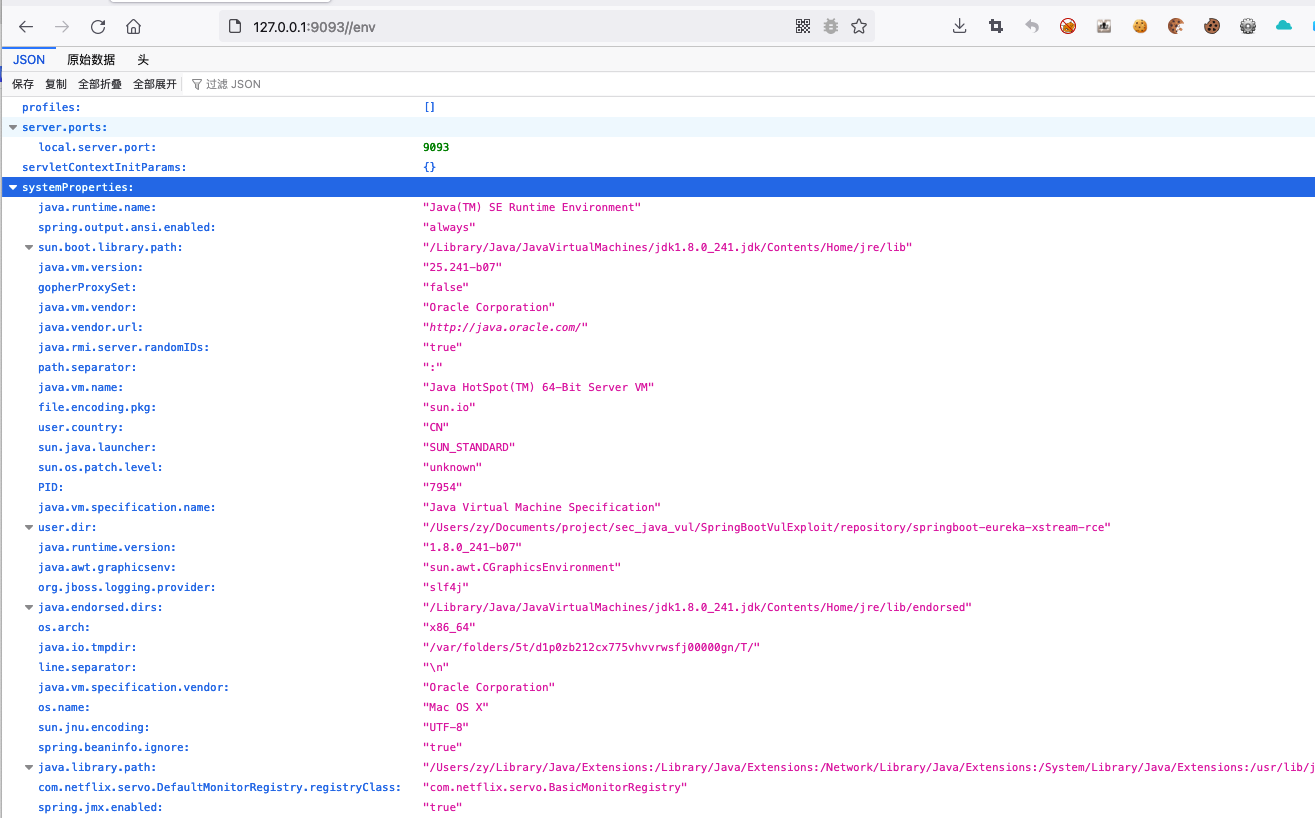Toggle the user.dir arrow
1315x818 pixels.
29,527
